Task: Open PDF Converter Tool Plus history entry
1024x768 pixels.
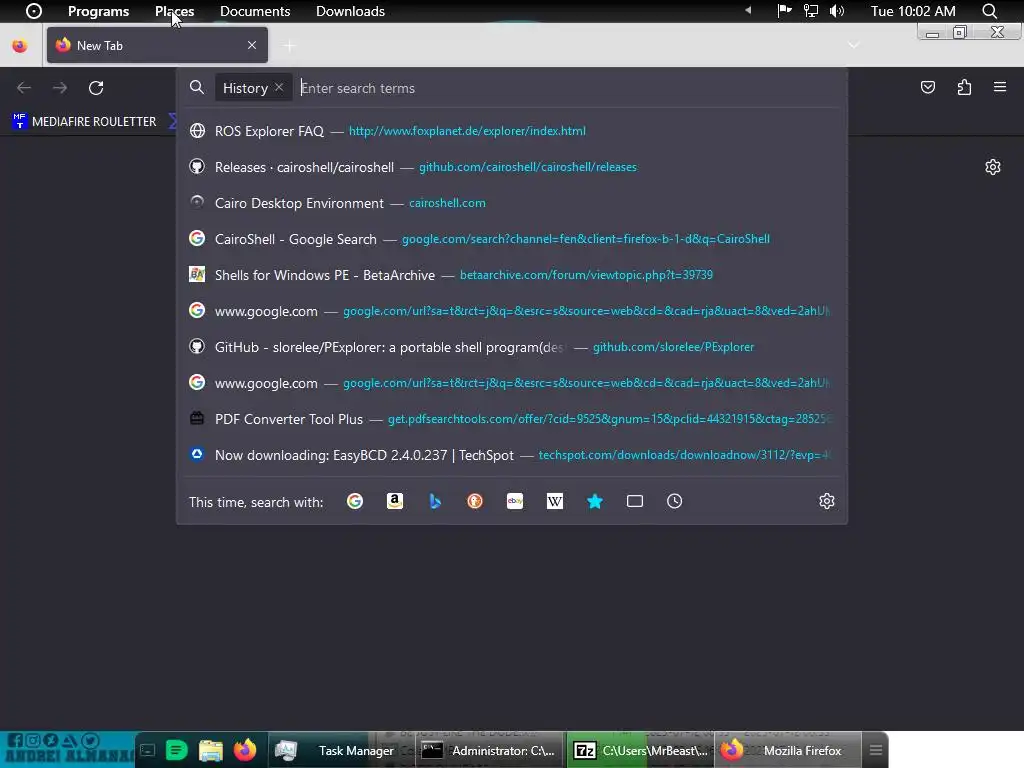Action: pyautogui.click(x=512, y=419)
